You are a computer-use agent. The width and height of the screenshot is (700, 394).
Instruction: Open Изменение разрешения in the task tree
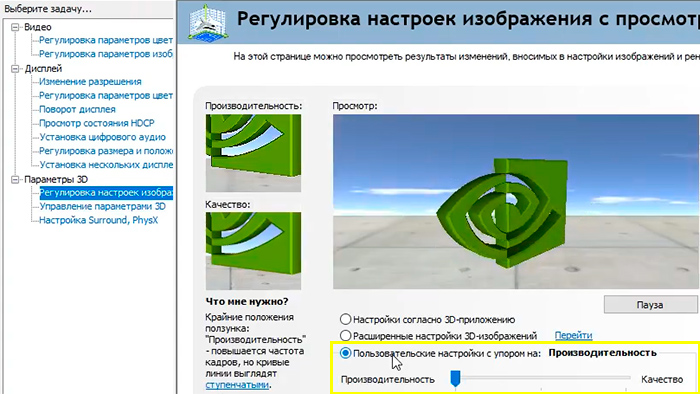(x=90, y=82)
